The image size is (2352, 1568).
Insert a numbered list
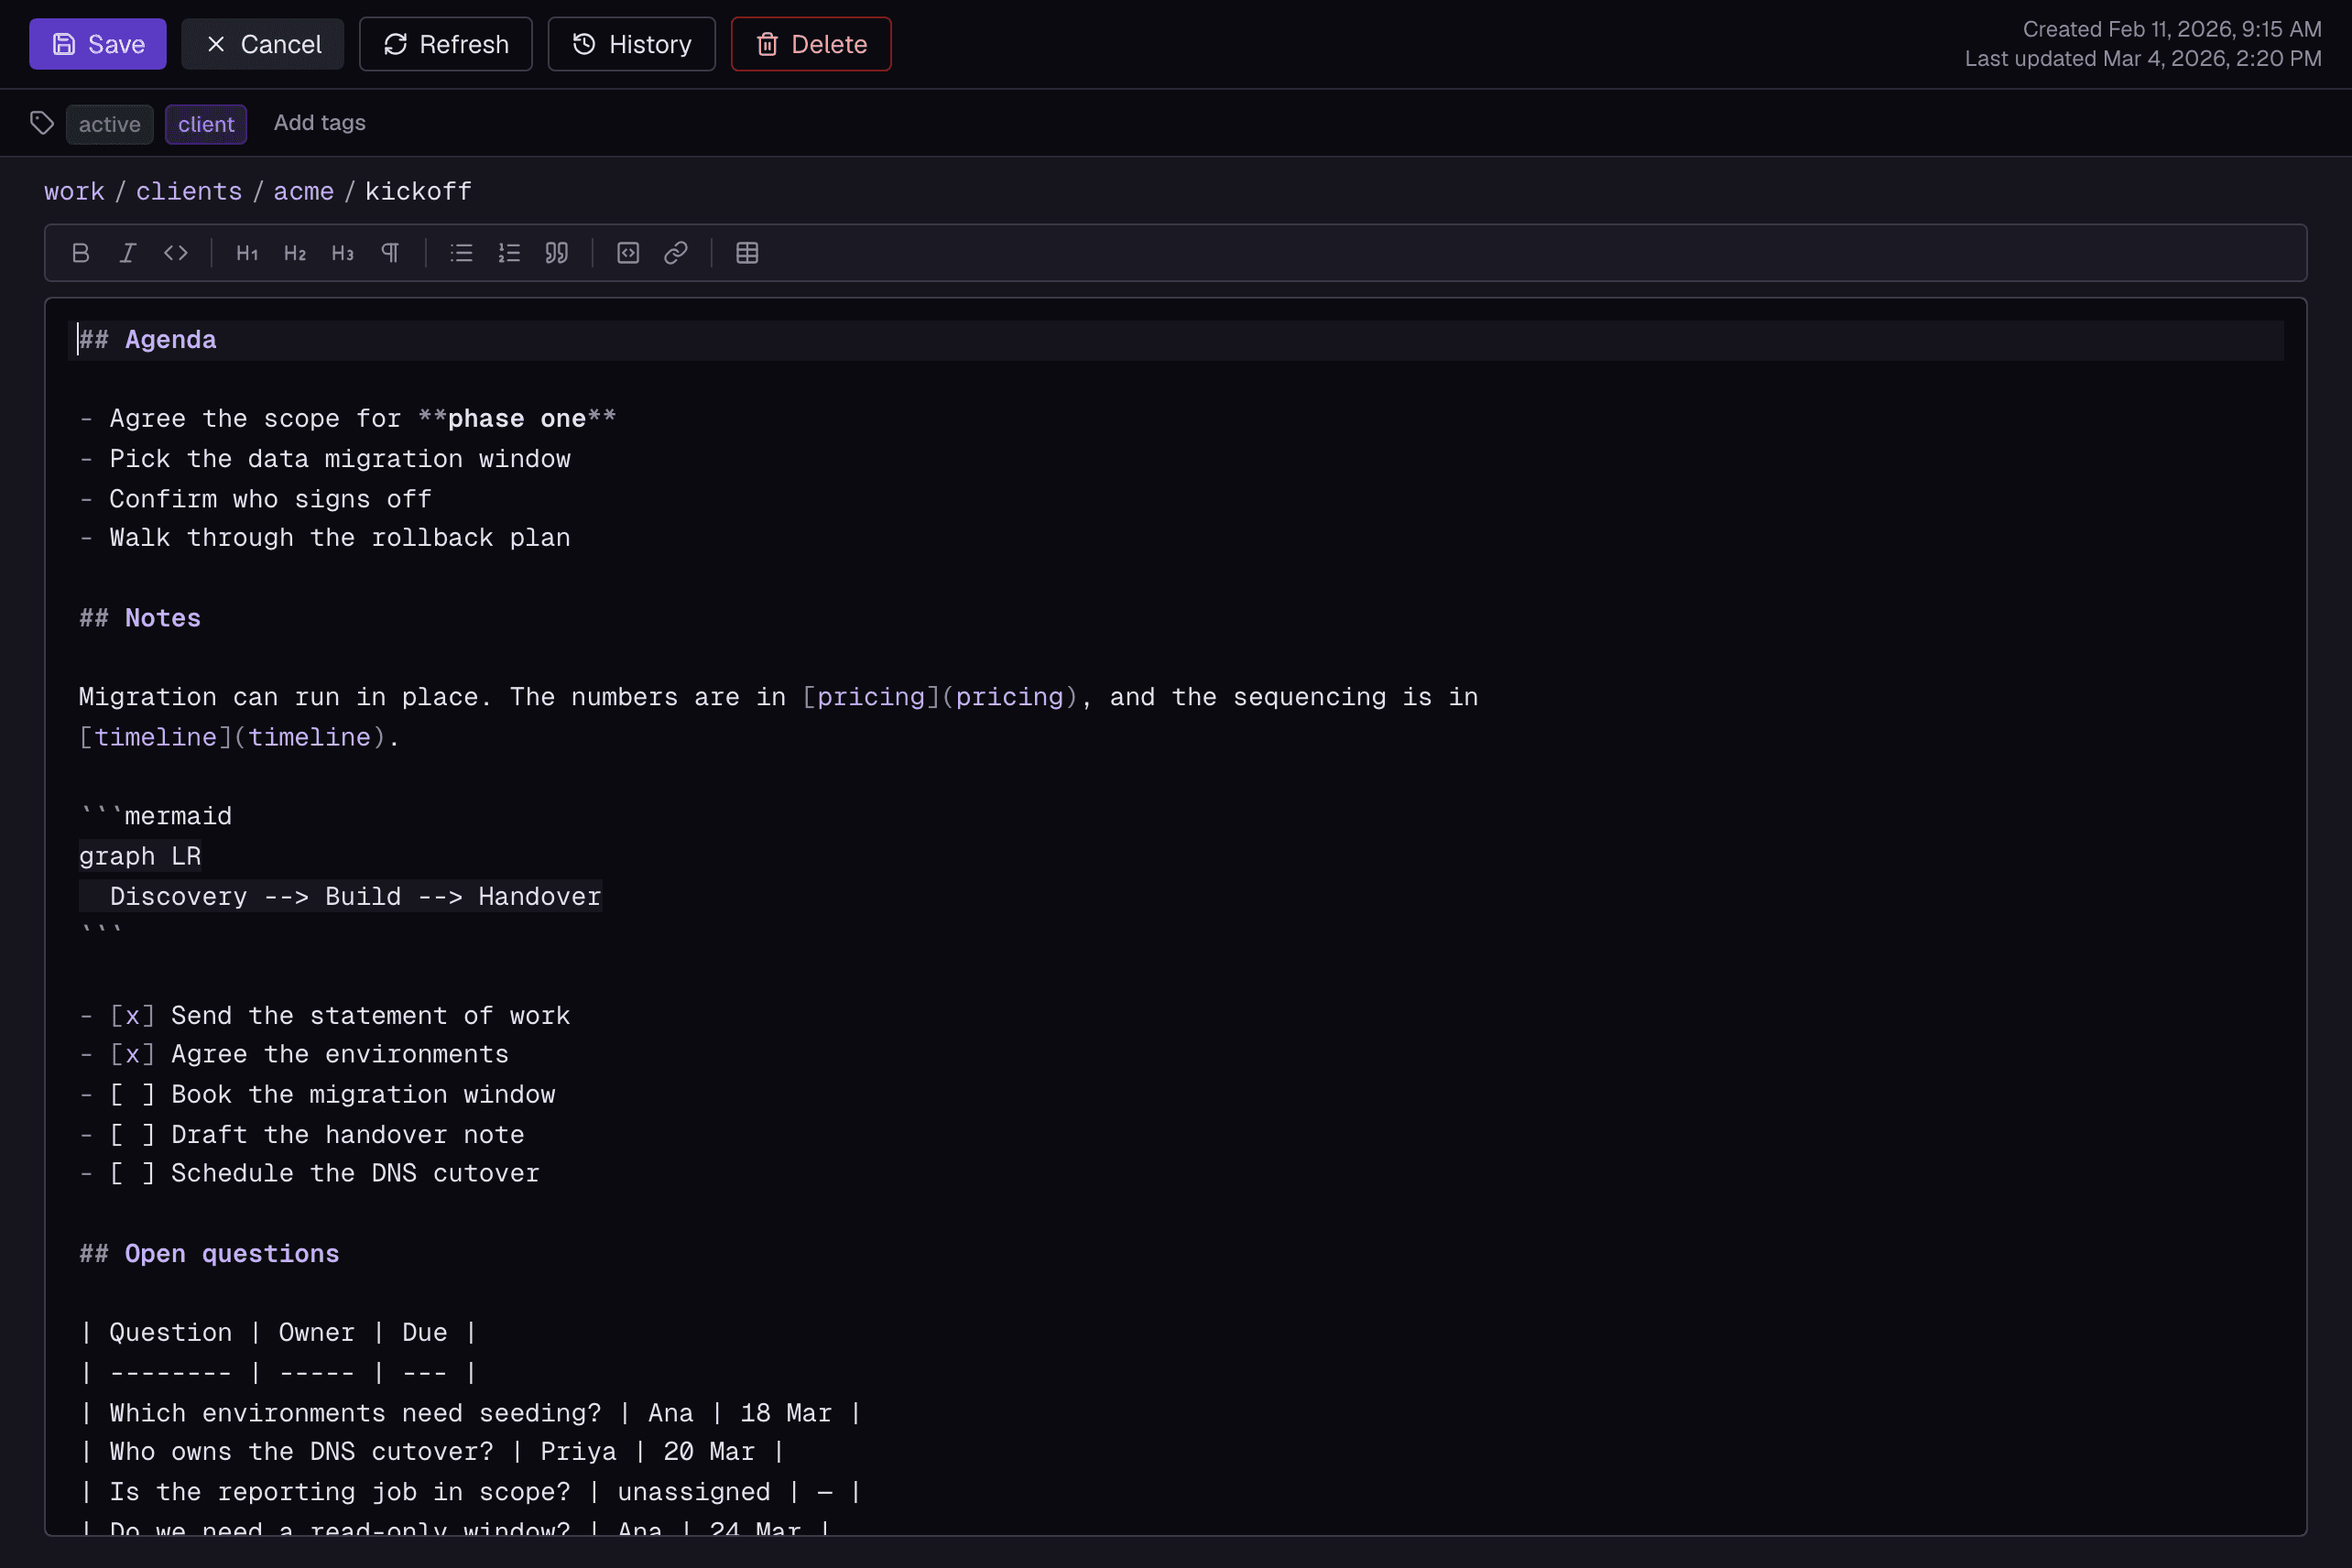(x=509, y=253)
